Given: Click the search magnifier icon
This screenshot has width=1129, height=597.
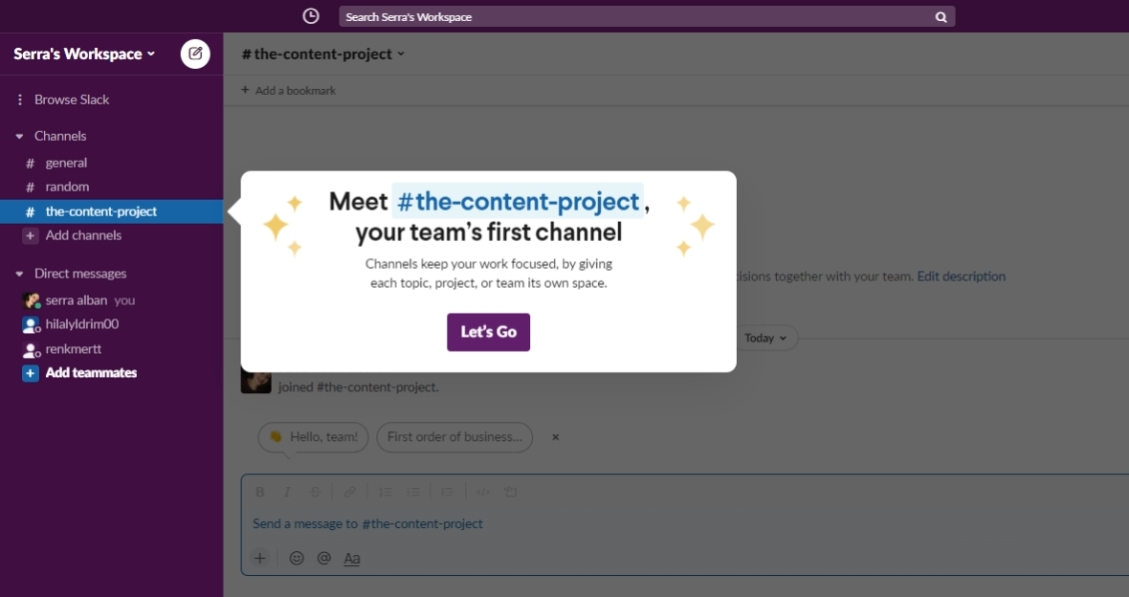Looking at the screenshot, I should point(941,15).
